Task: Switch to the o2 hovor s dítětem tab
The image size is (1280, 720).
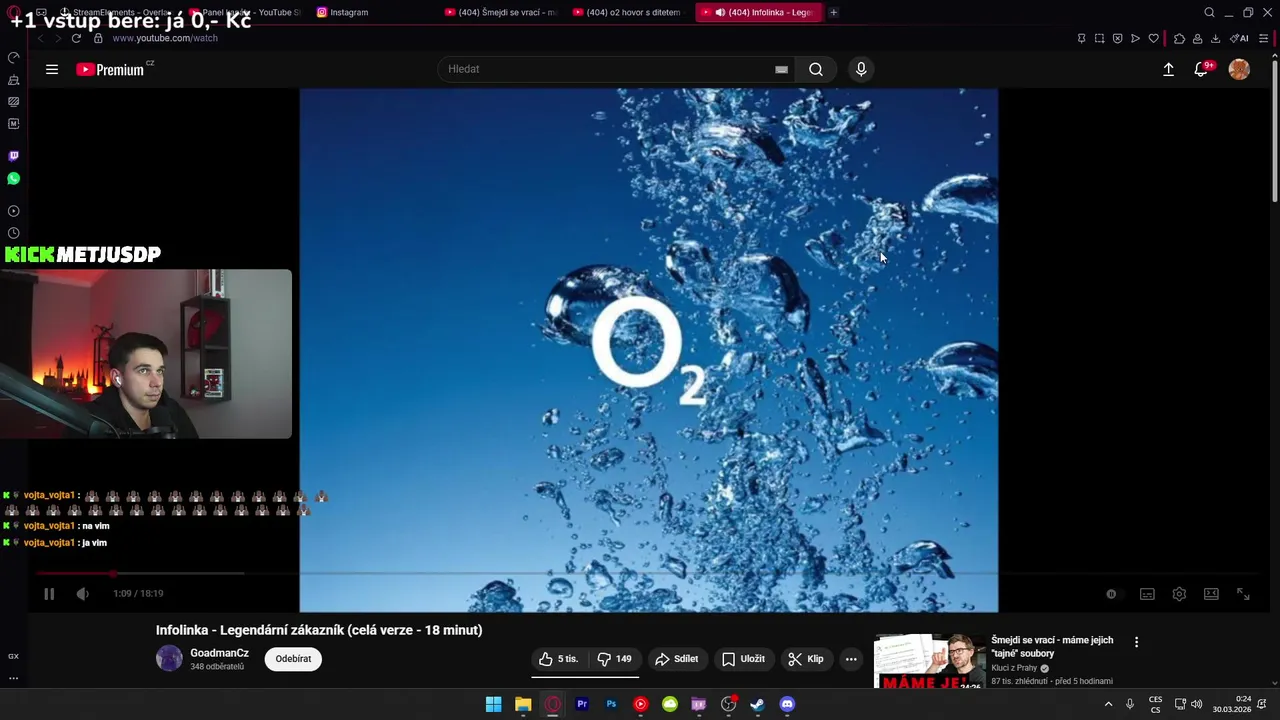Action: click(630, 12)
